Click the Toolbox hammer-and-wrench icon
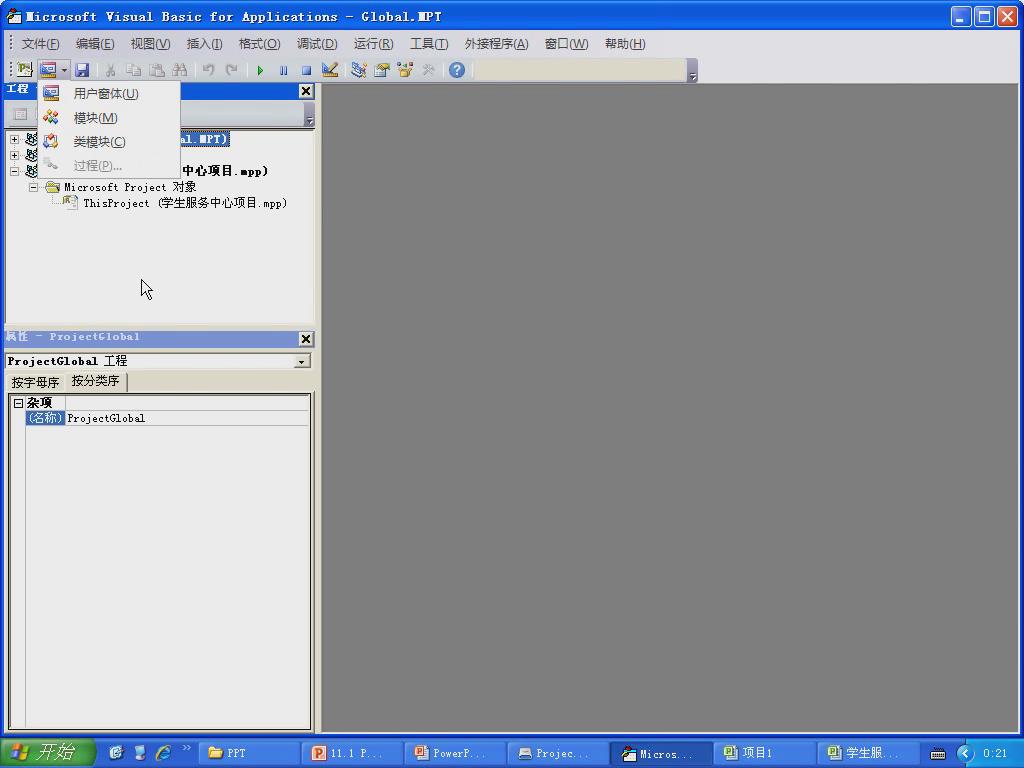Viewport: 1024px width, 768px height. [428, 69]
